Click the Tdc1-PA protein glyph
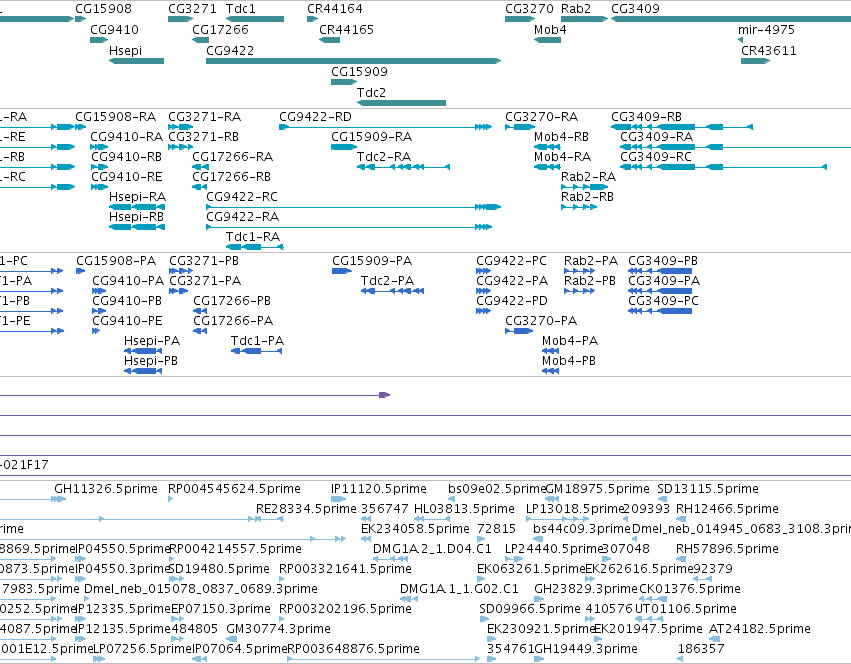 click(256, 351)
